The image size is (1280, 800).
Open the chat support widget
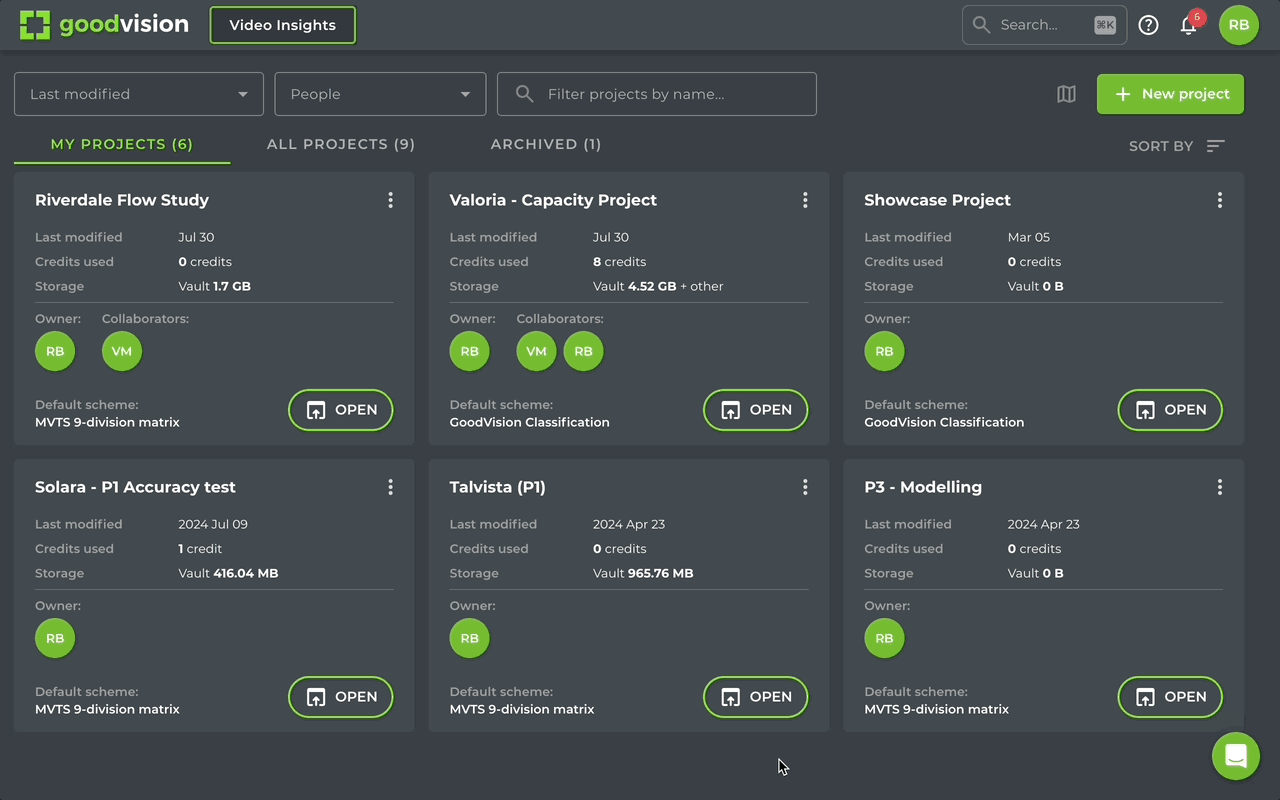(1235, 756)
